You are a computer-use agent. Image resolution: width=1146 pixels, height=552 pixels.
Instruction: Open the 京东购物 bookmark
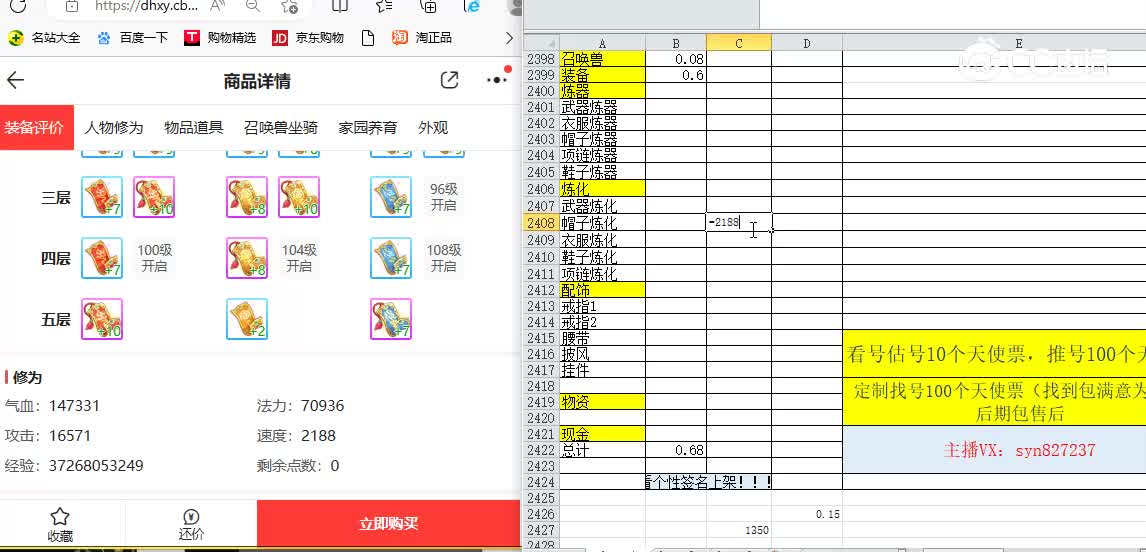click(308, 37)
